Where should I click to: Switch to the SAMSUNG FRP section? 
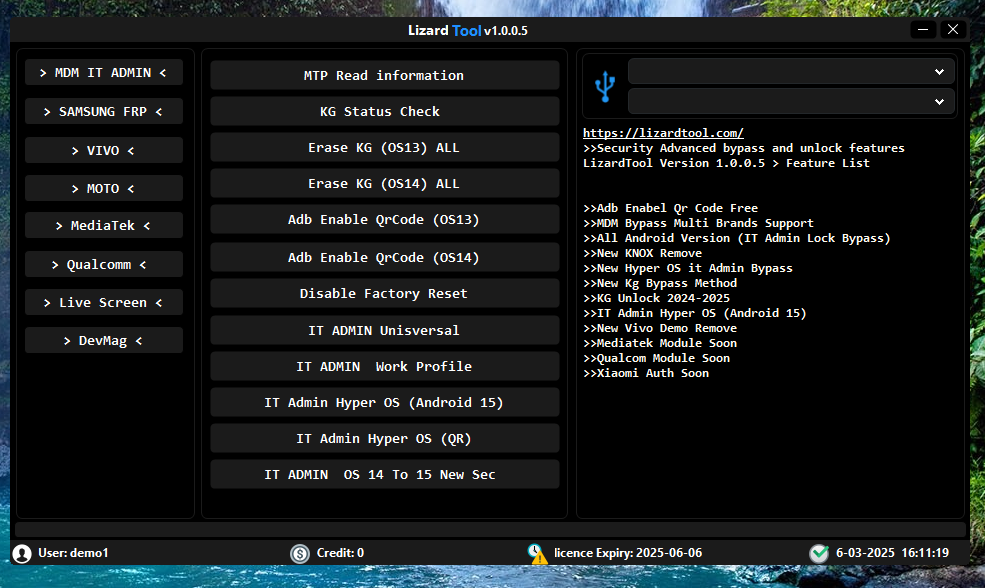pos(104,112)
